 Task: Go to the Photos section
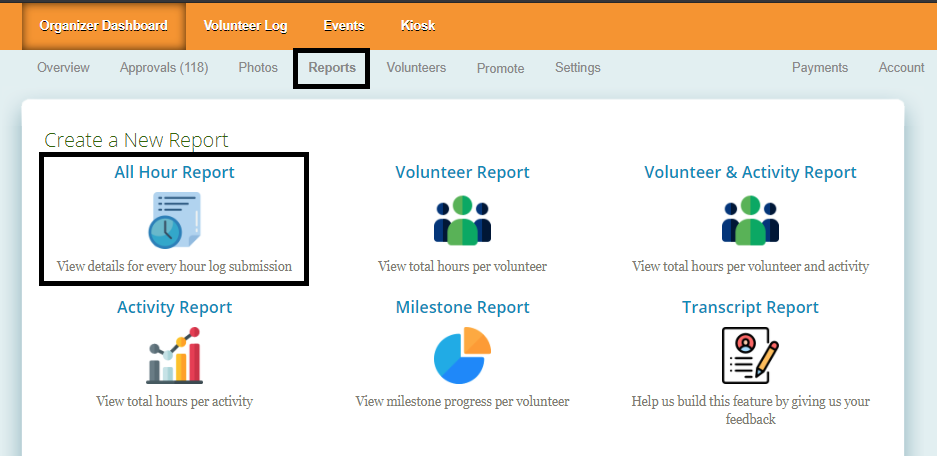[x=258, y=68]
